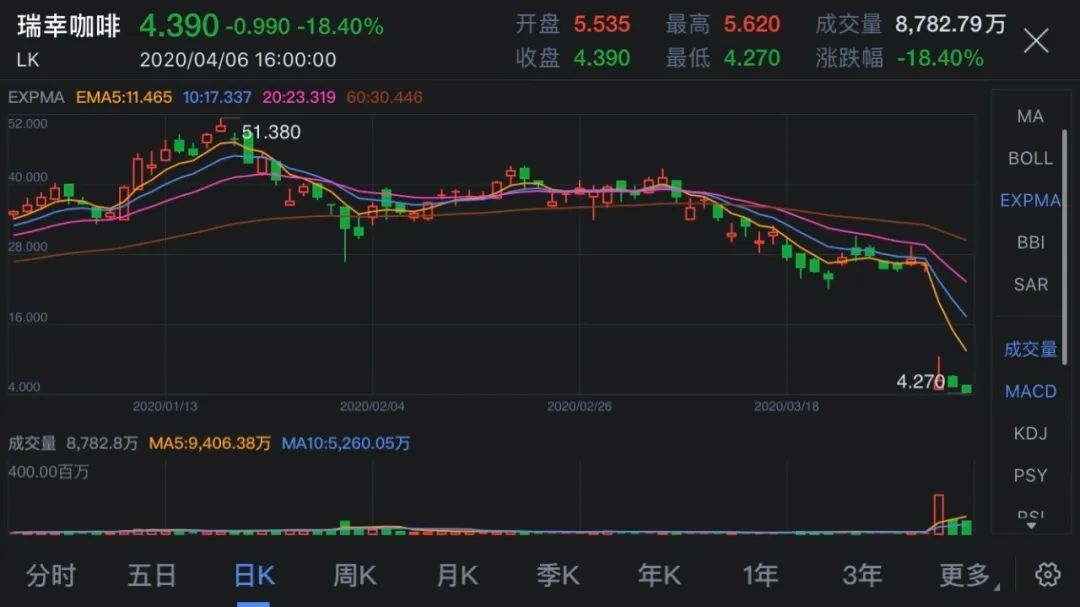Viewport: 1080px width, 607px height.
Task: Click the 最高 5.620 value
Action: click(751, 25)
